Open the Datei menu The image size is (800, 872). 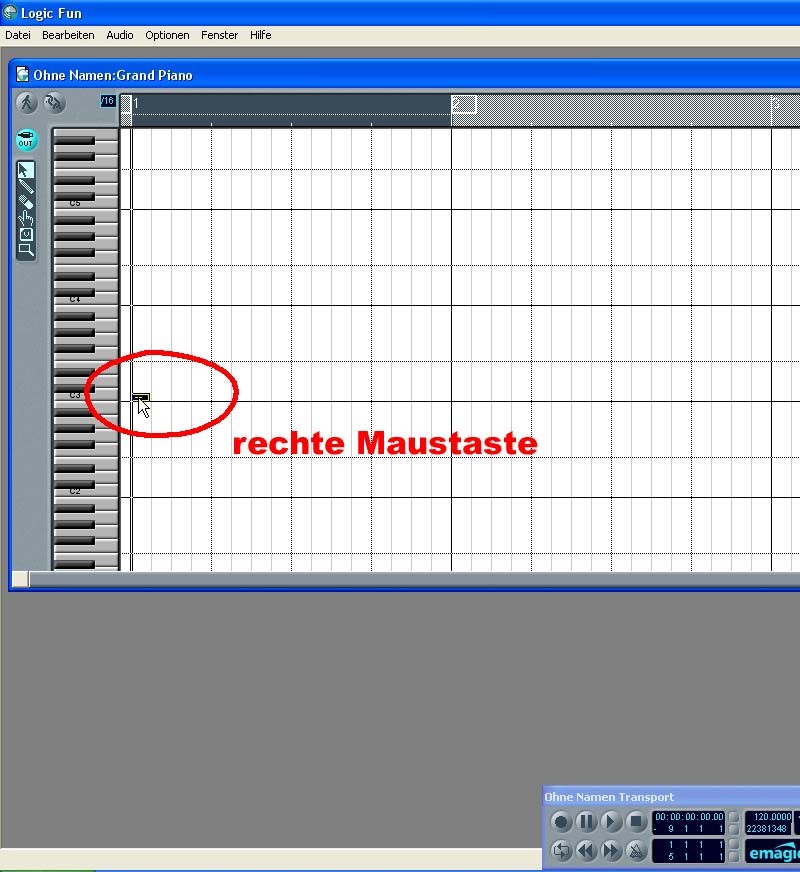click(x=18, y=35)
